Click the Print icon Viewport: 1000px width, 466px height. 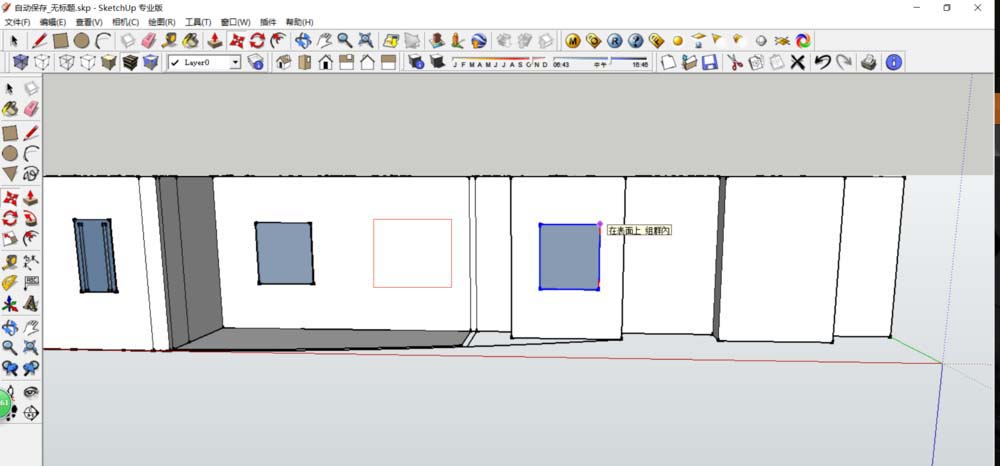869,63
